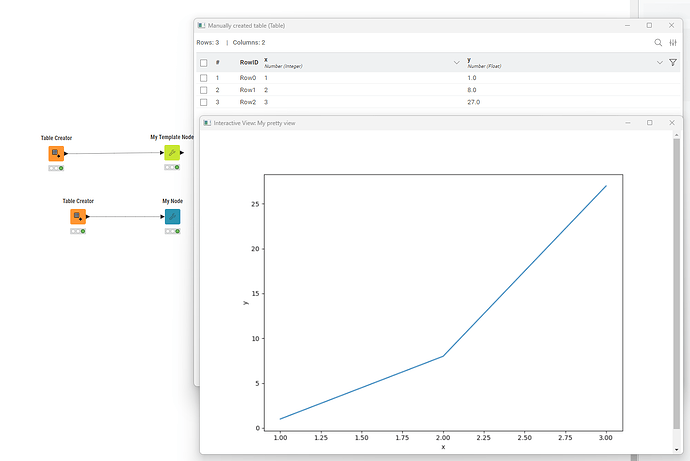Expand the y column dropdown arrow

coord(660,62)
